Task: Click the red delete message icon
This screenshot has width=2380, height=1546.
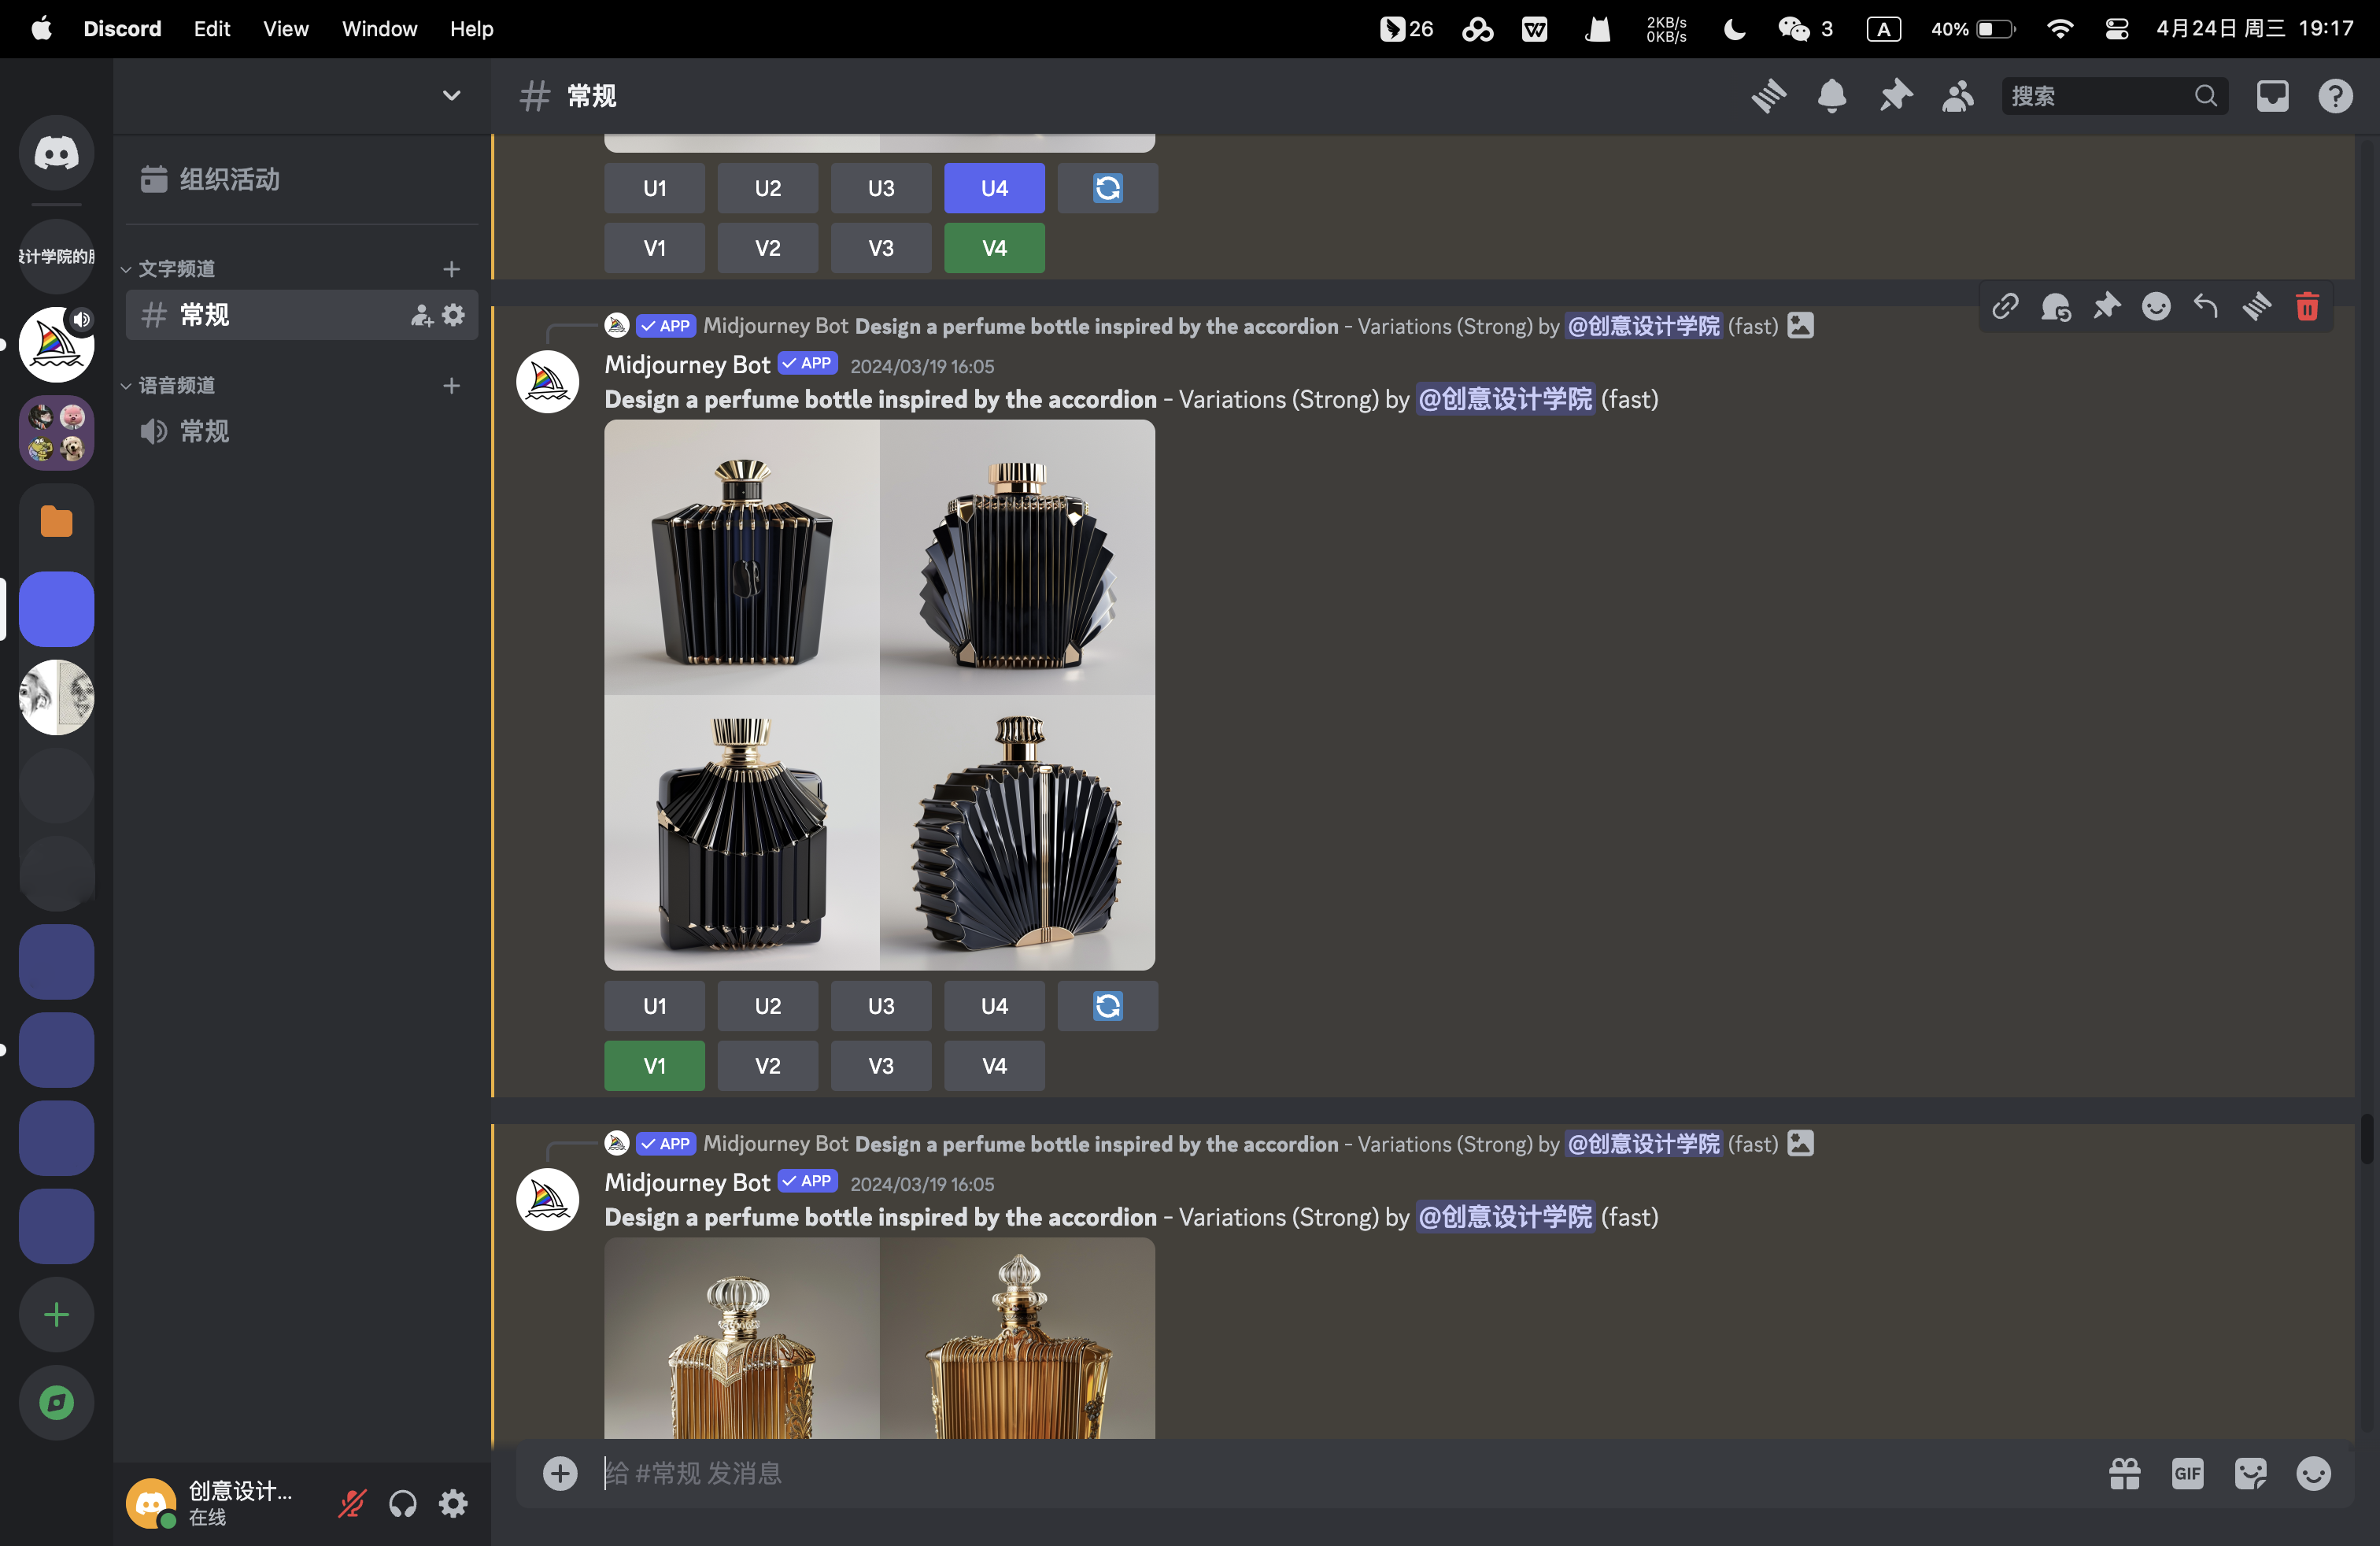Action: point(2307,306)
